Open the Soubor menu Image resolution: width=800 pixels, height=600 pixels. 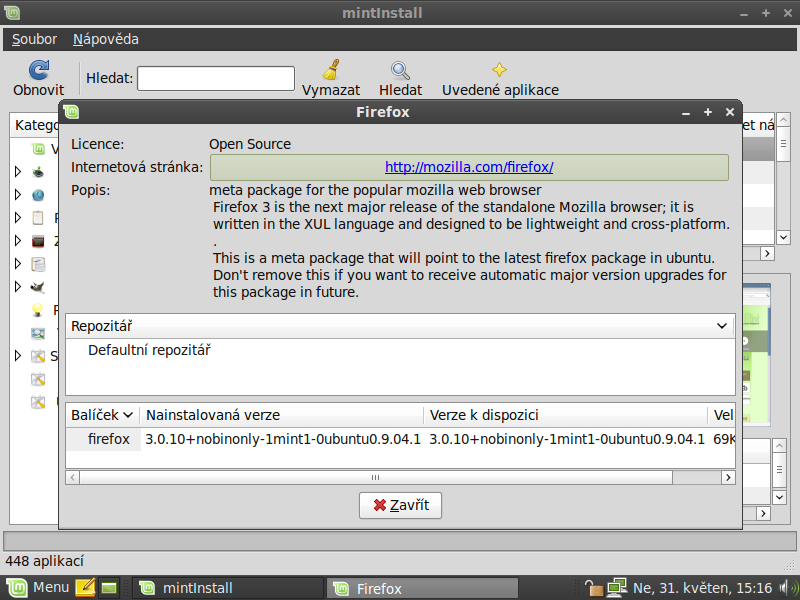[x=34, y=39]
